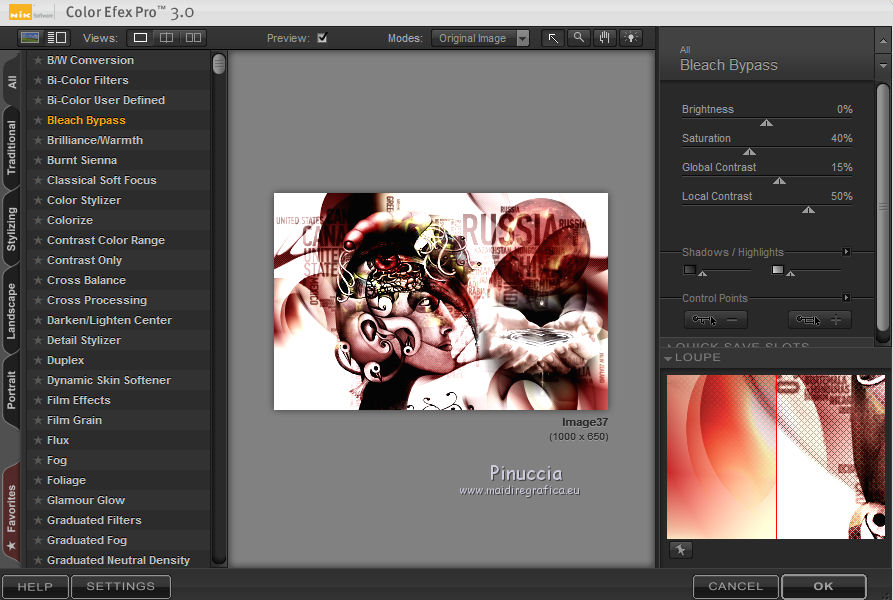Select the arrow pointer tool
The height and width of the screenshot is (600, 893).
tap(553, 38)
